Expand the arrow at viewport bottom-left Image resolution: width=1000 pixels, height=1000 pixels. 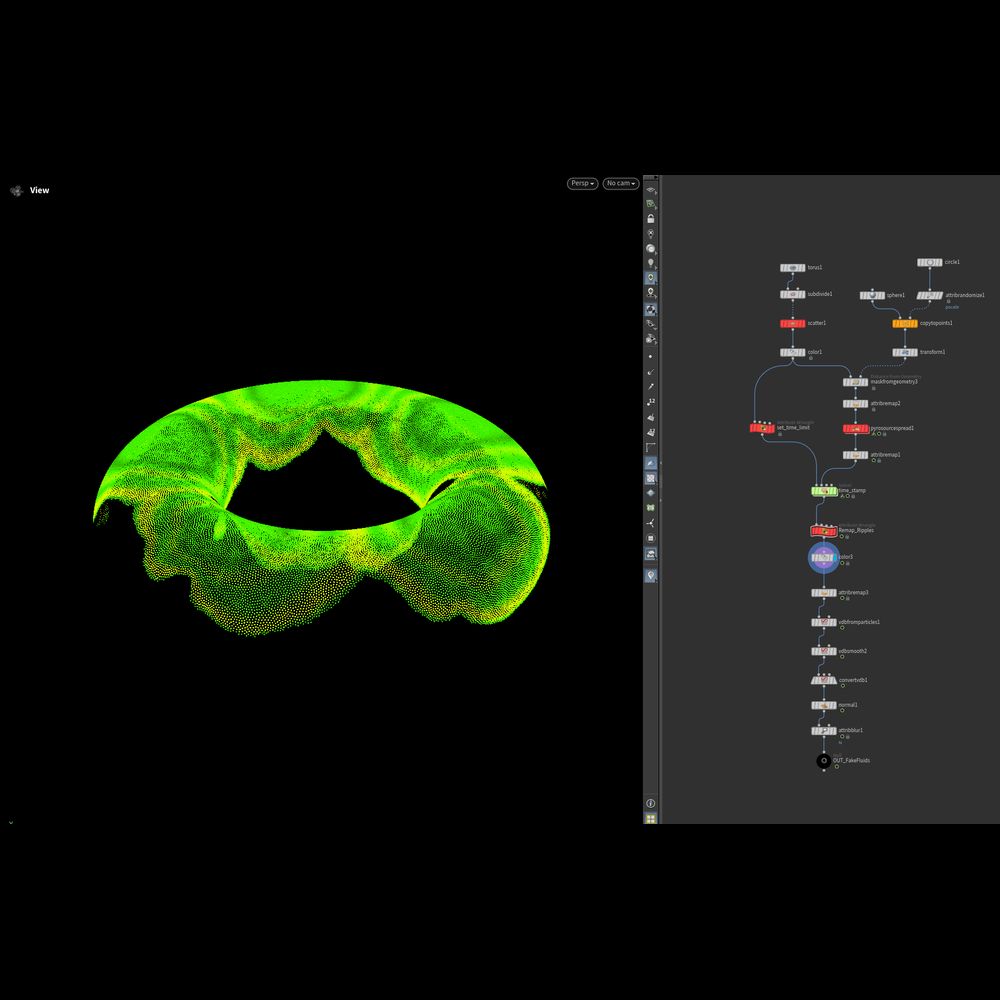(x=10, y=822)
